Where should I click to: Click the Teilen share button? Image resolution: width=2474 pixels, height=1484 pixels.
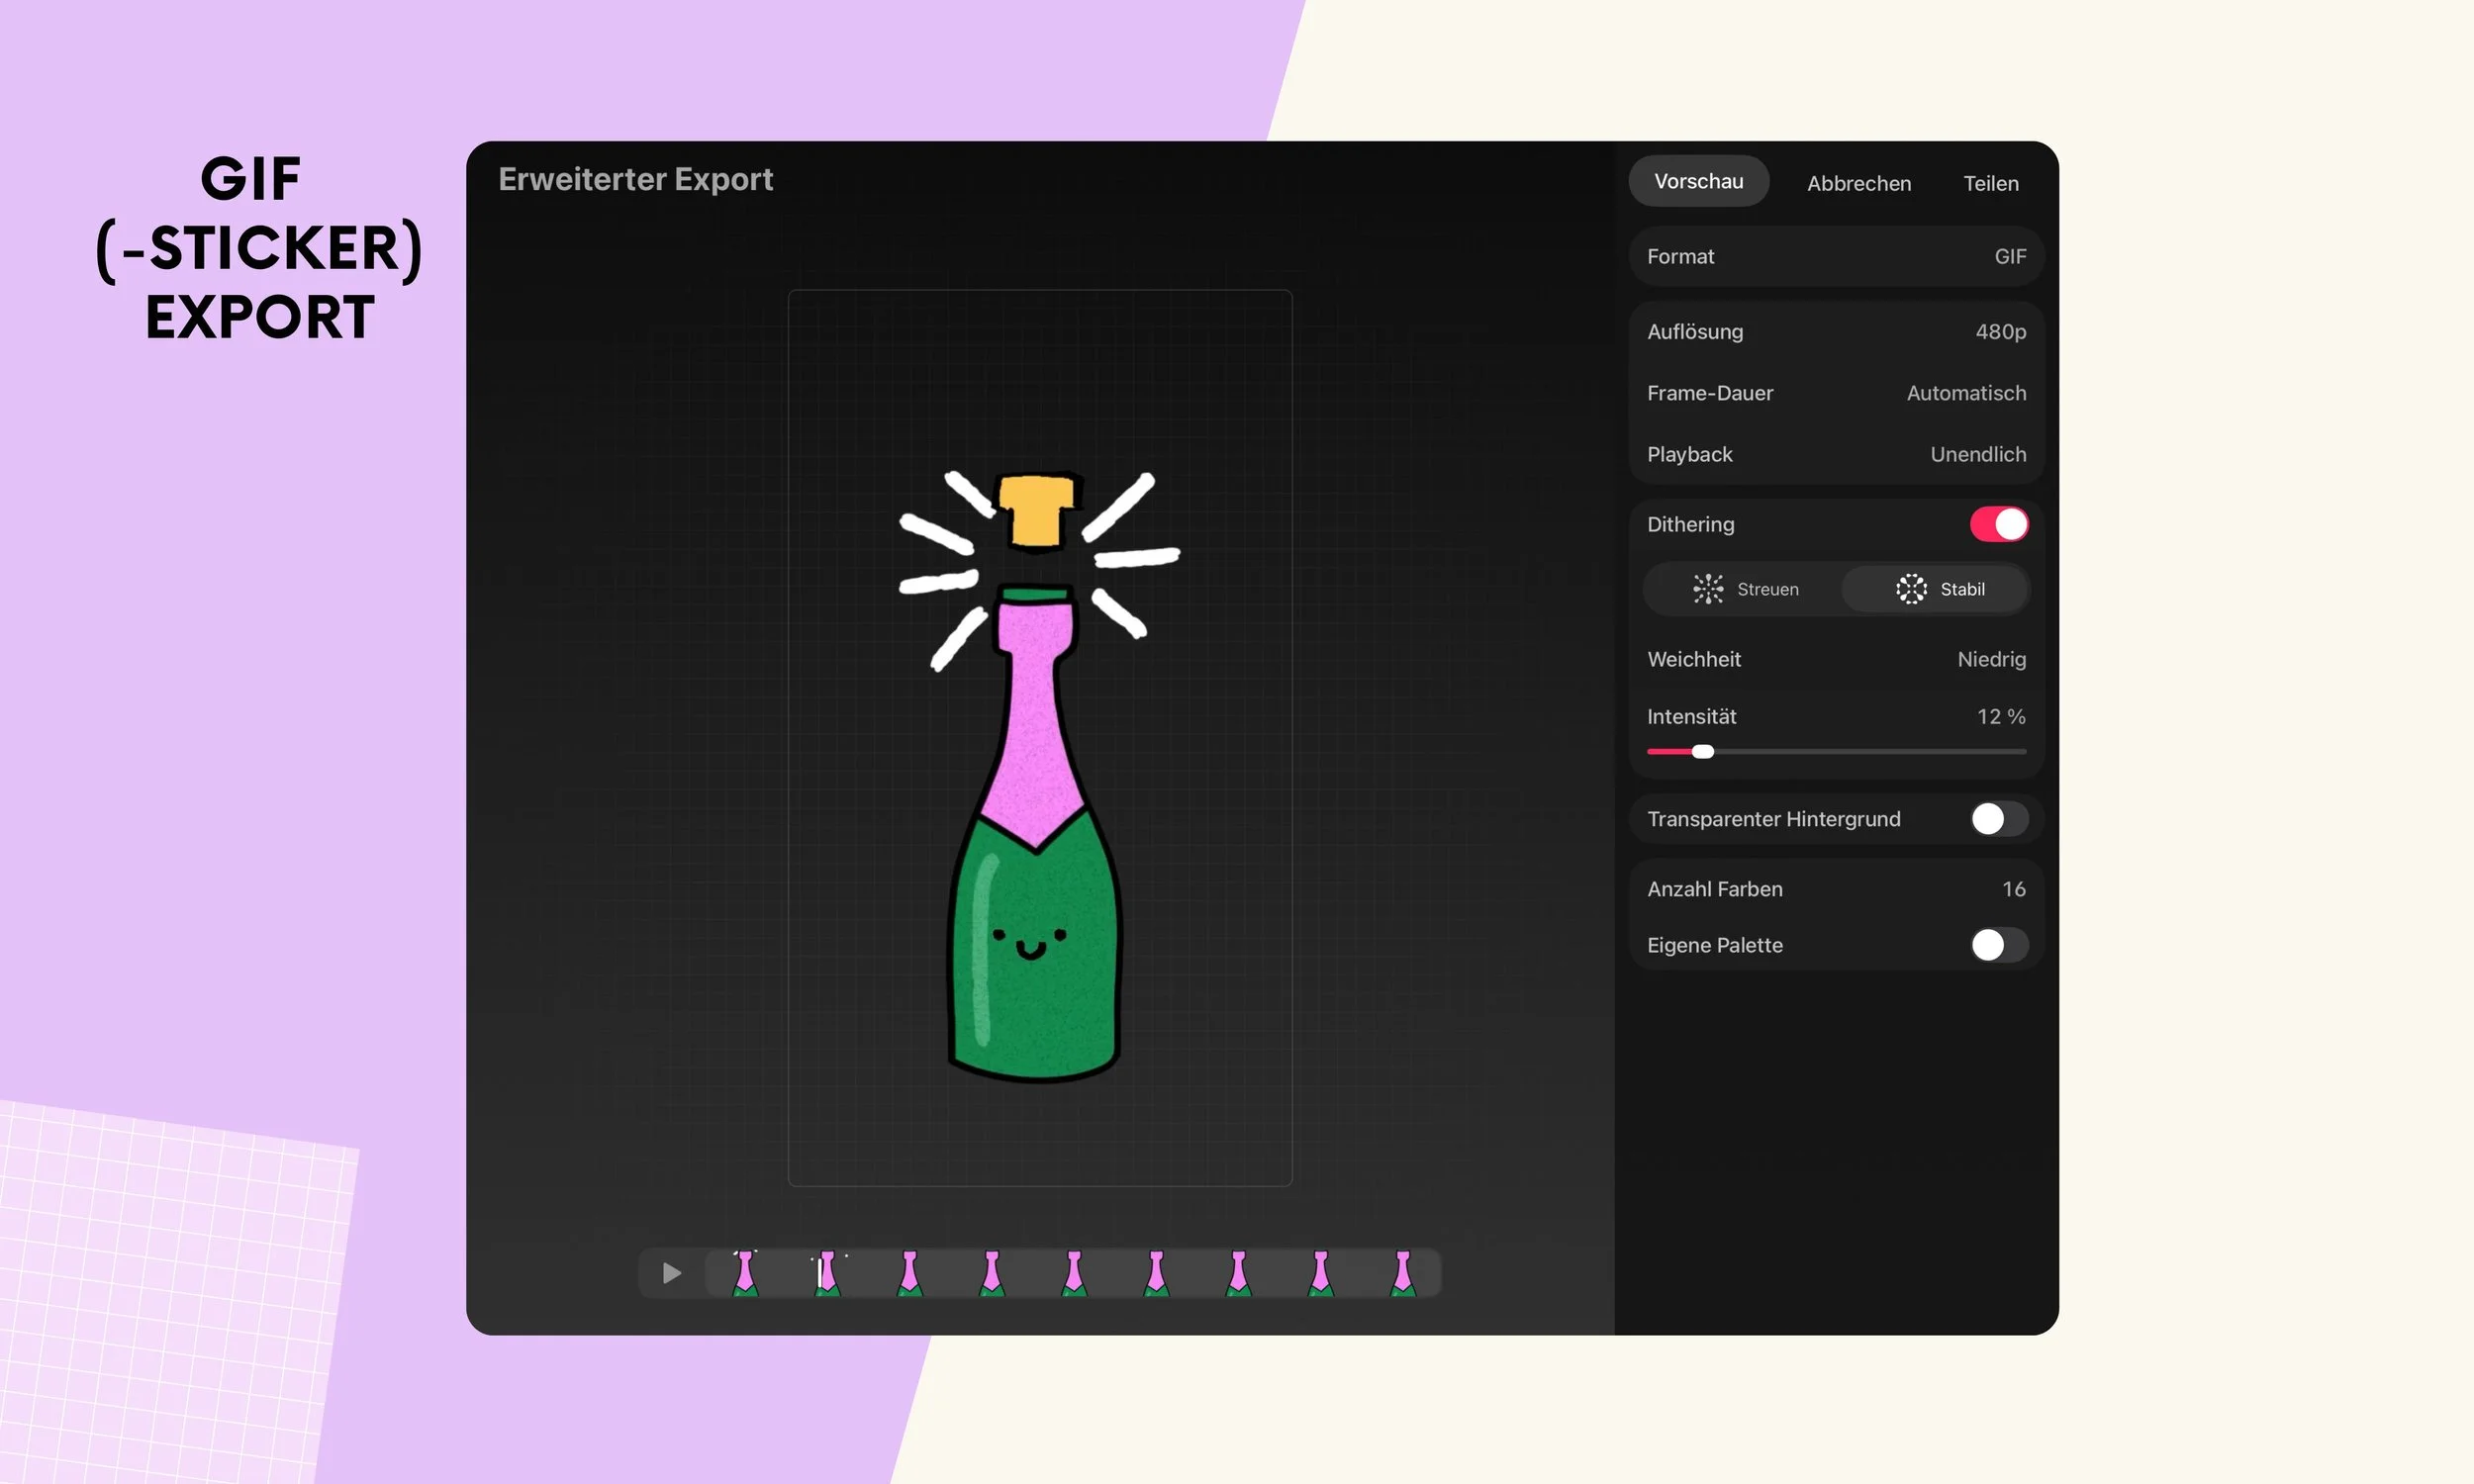coord(1990,184)
